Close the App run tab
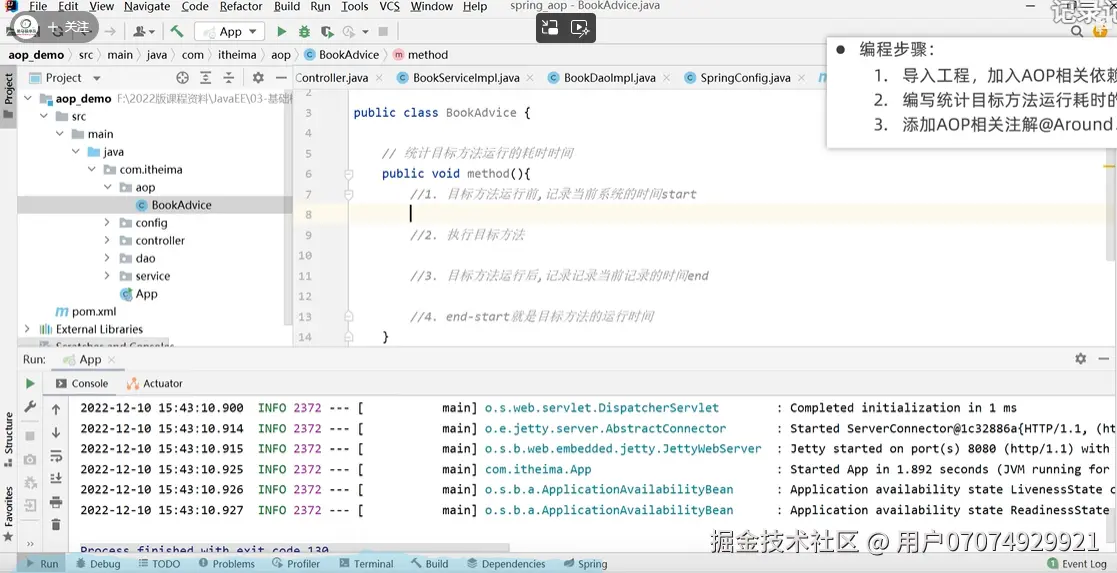 (x=111, y=360)
